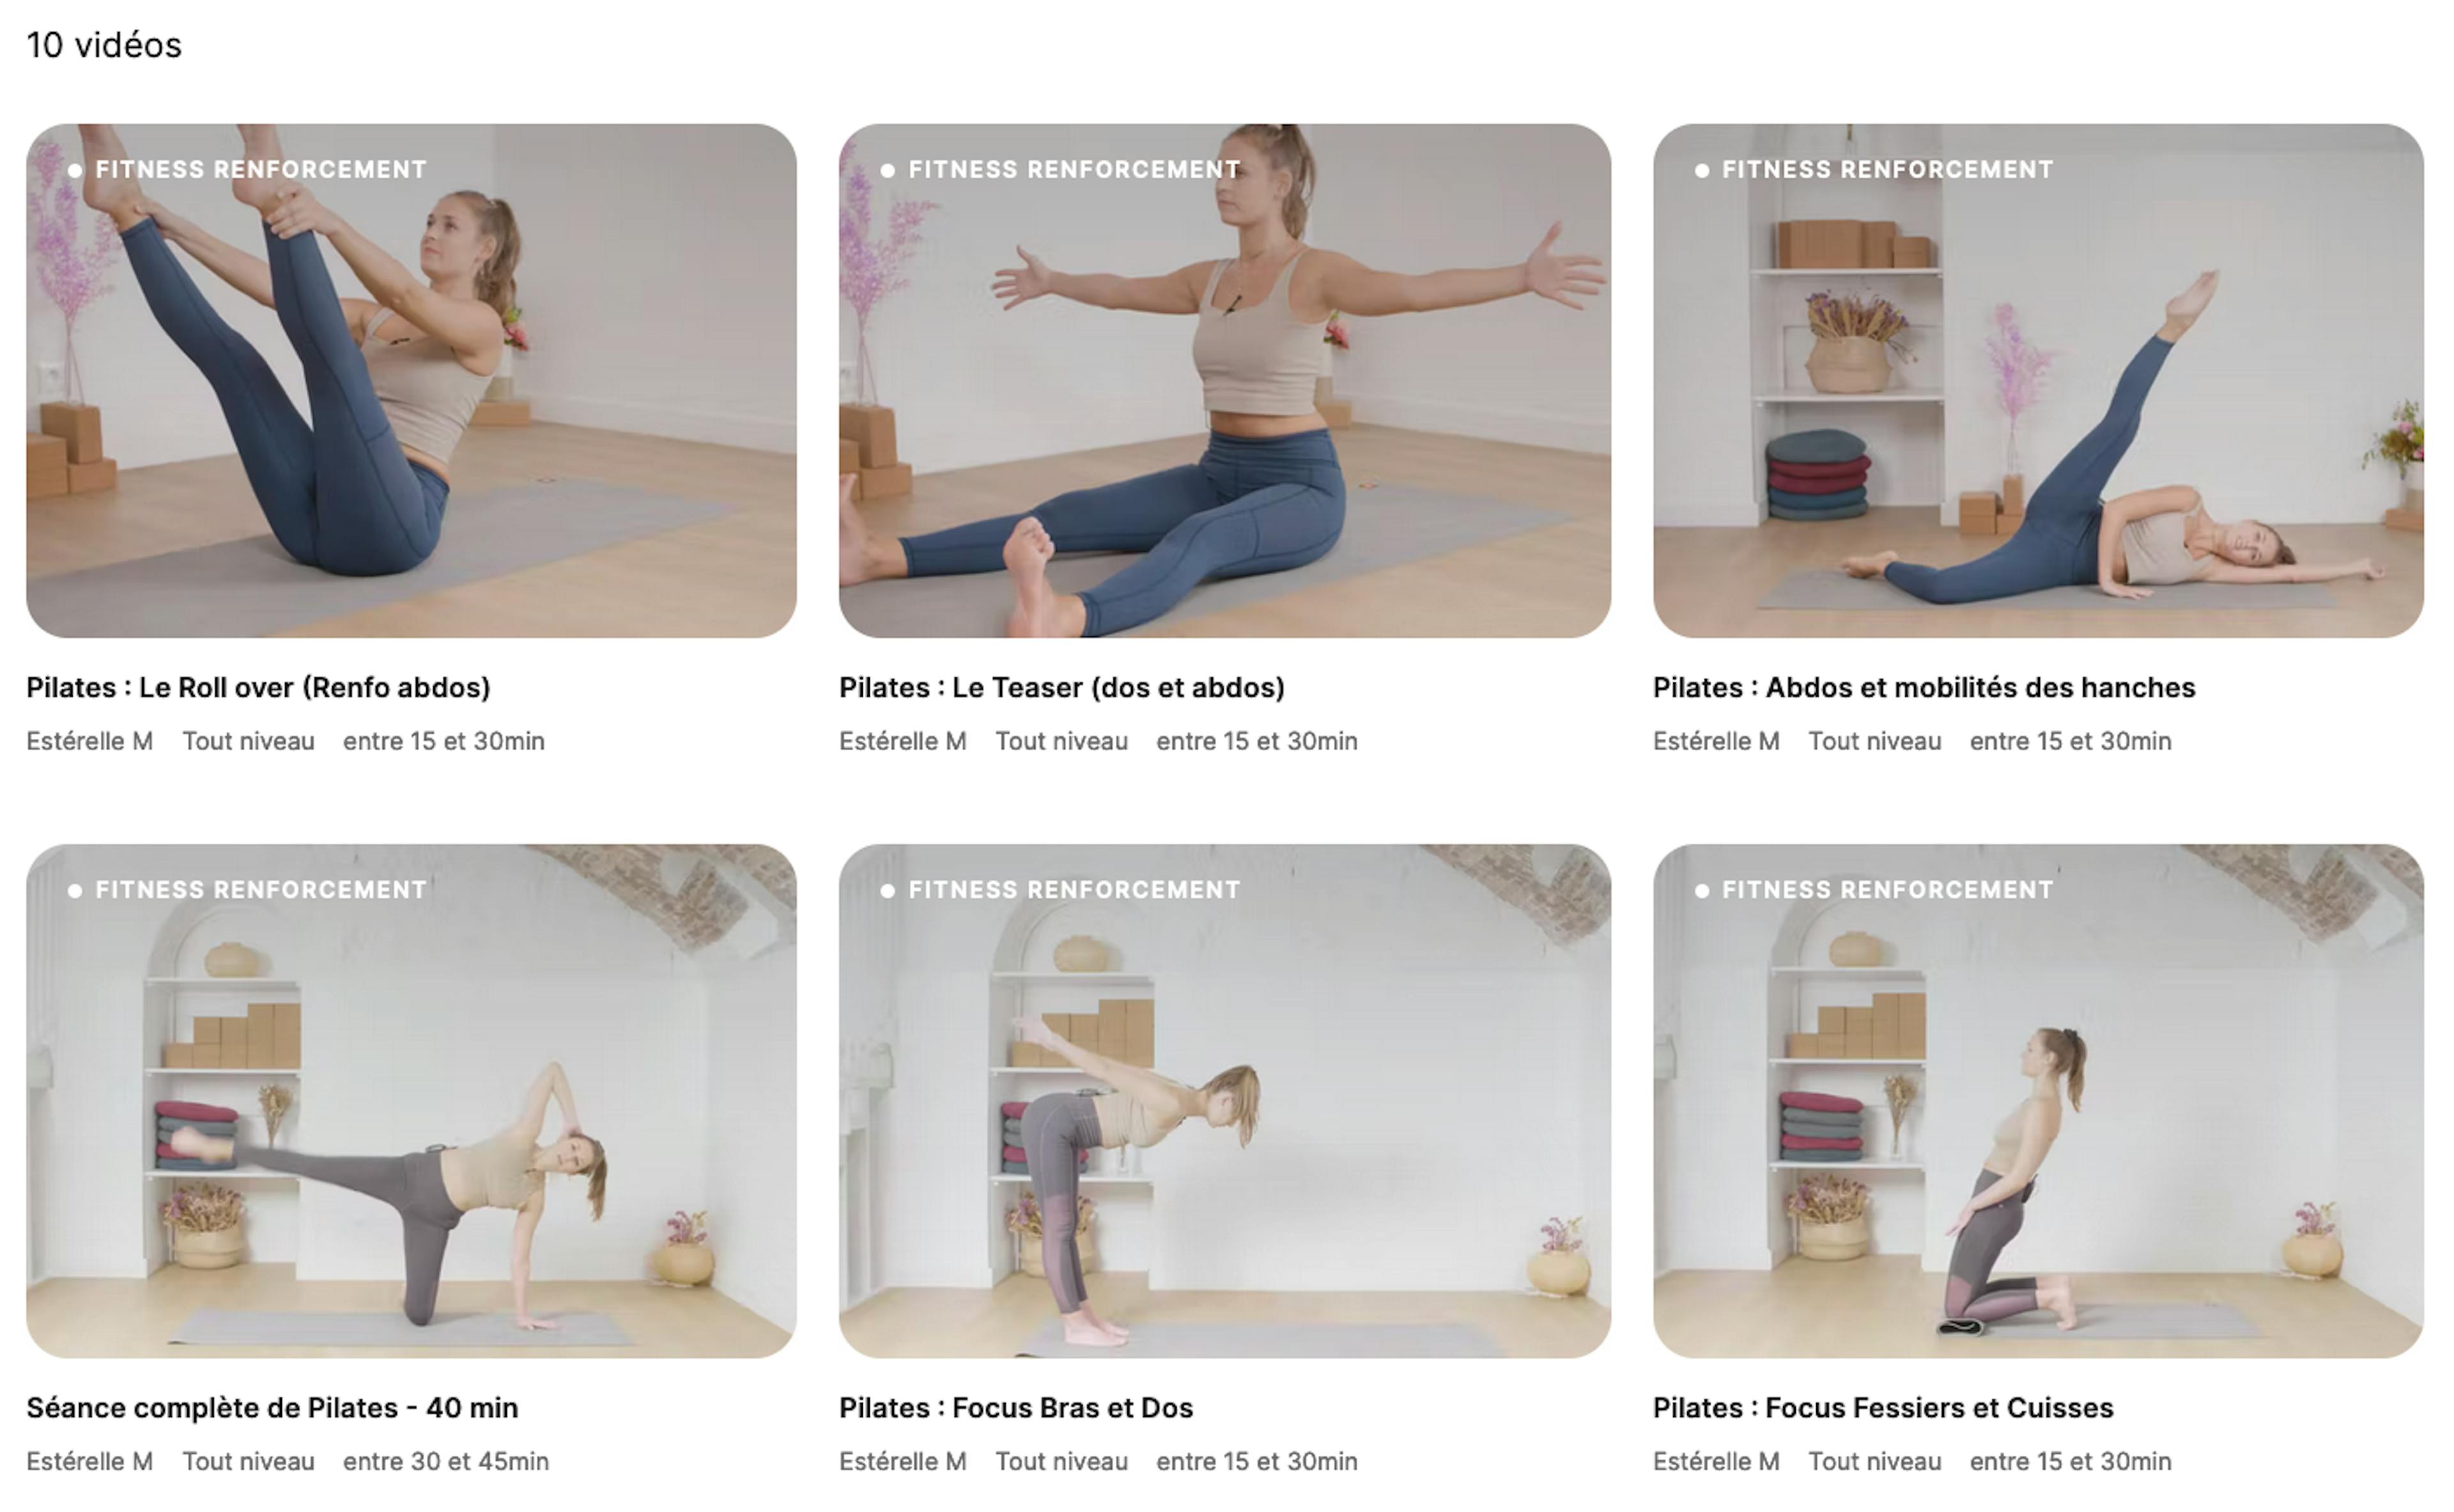This screenshot has width=2454, height=1512.
Task: Click 'entre 30 et 45min' duration label
Action: tap(446, 1461)
